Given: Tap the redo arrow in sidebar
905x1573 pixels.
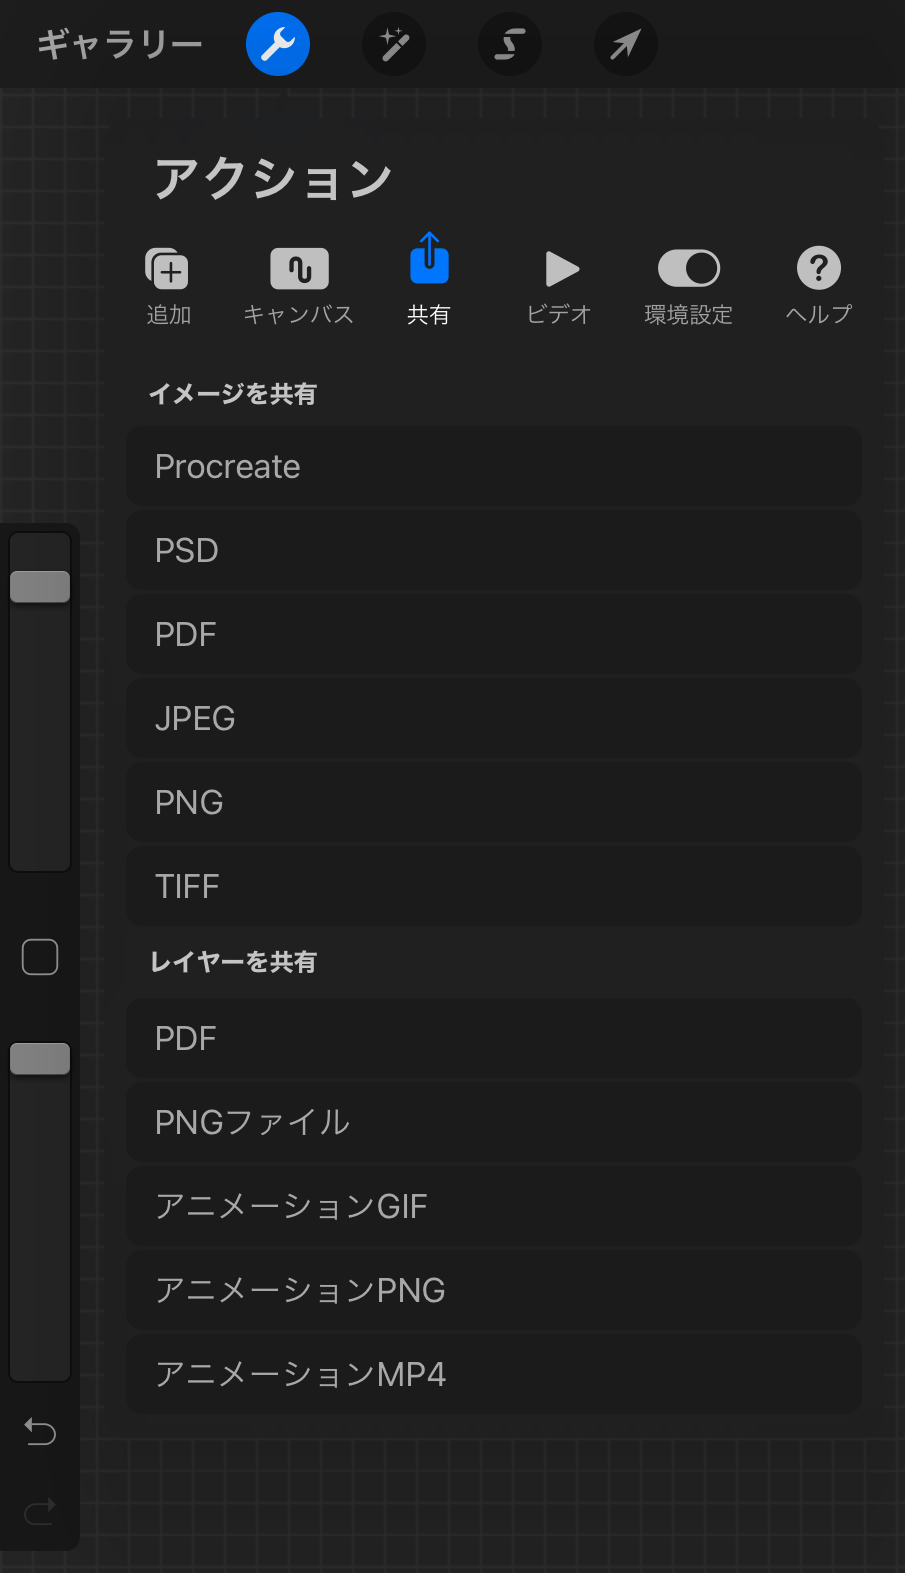Looking at the screenshot, I should pos(40,1511).
